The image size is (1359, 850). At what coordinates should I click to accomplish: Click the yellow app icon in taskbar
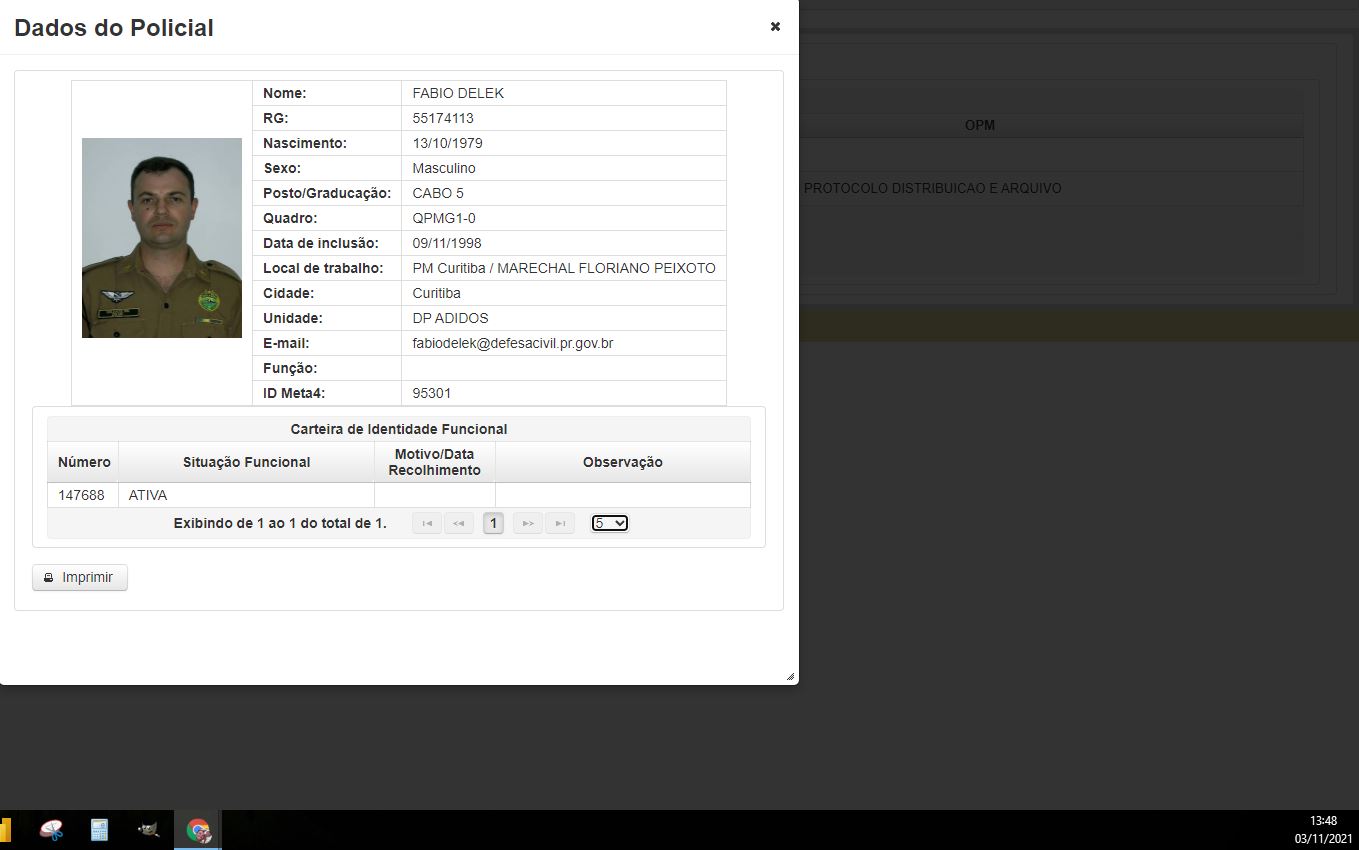[5, 830]
